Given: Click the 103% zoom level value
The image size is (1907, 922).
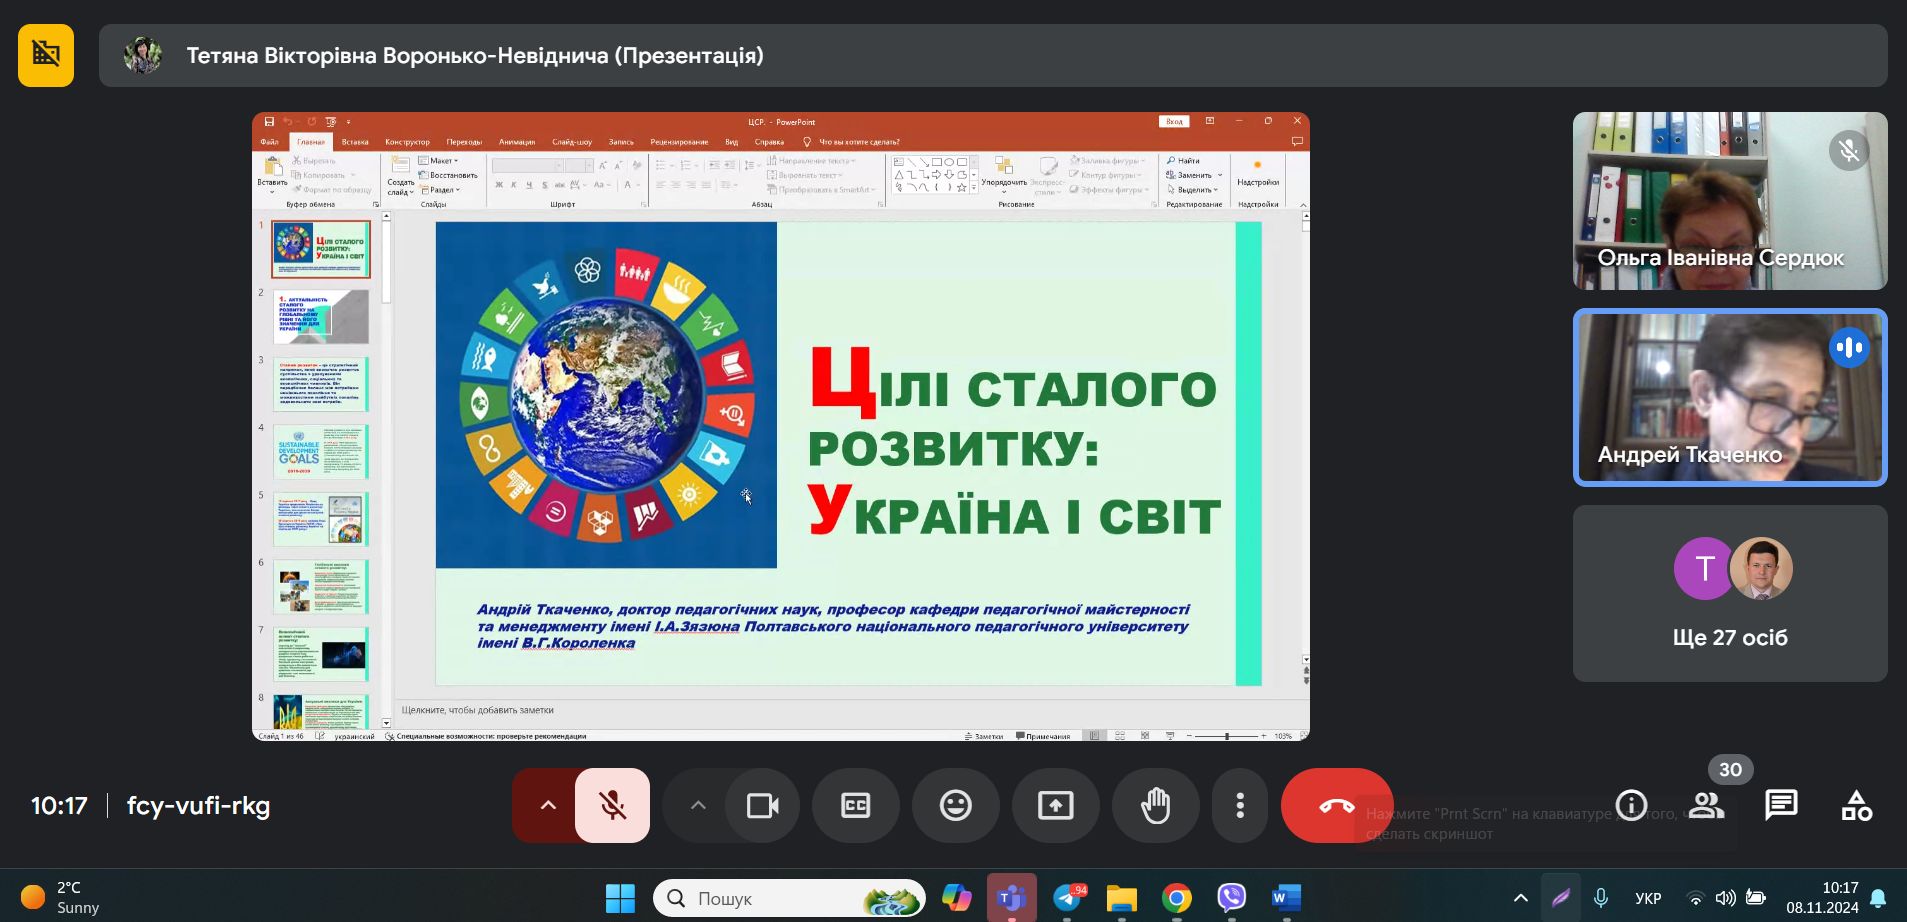Looking at the screenshot, I should 1283,736.
